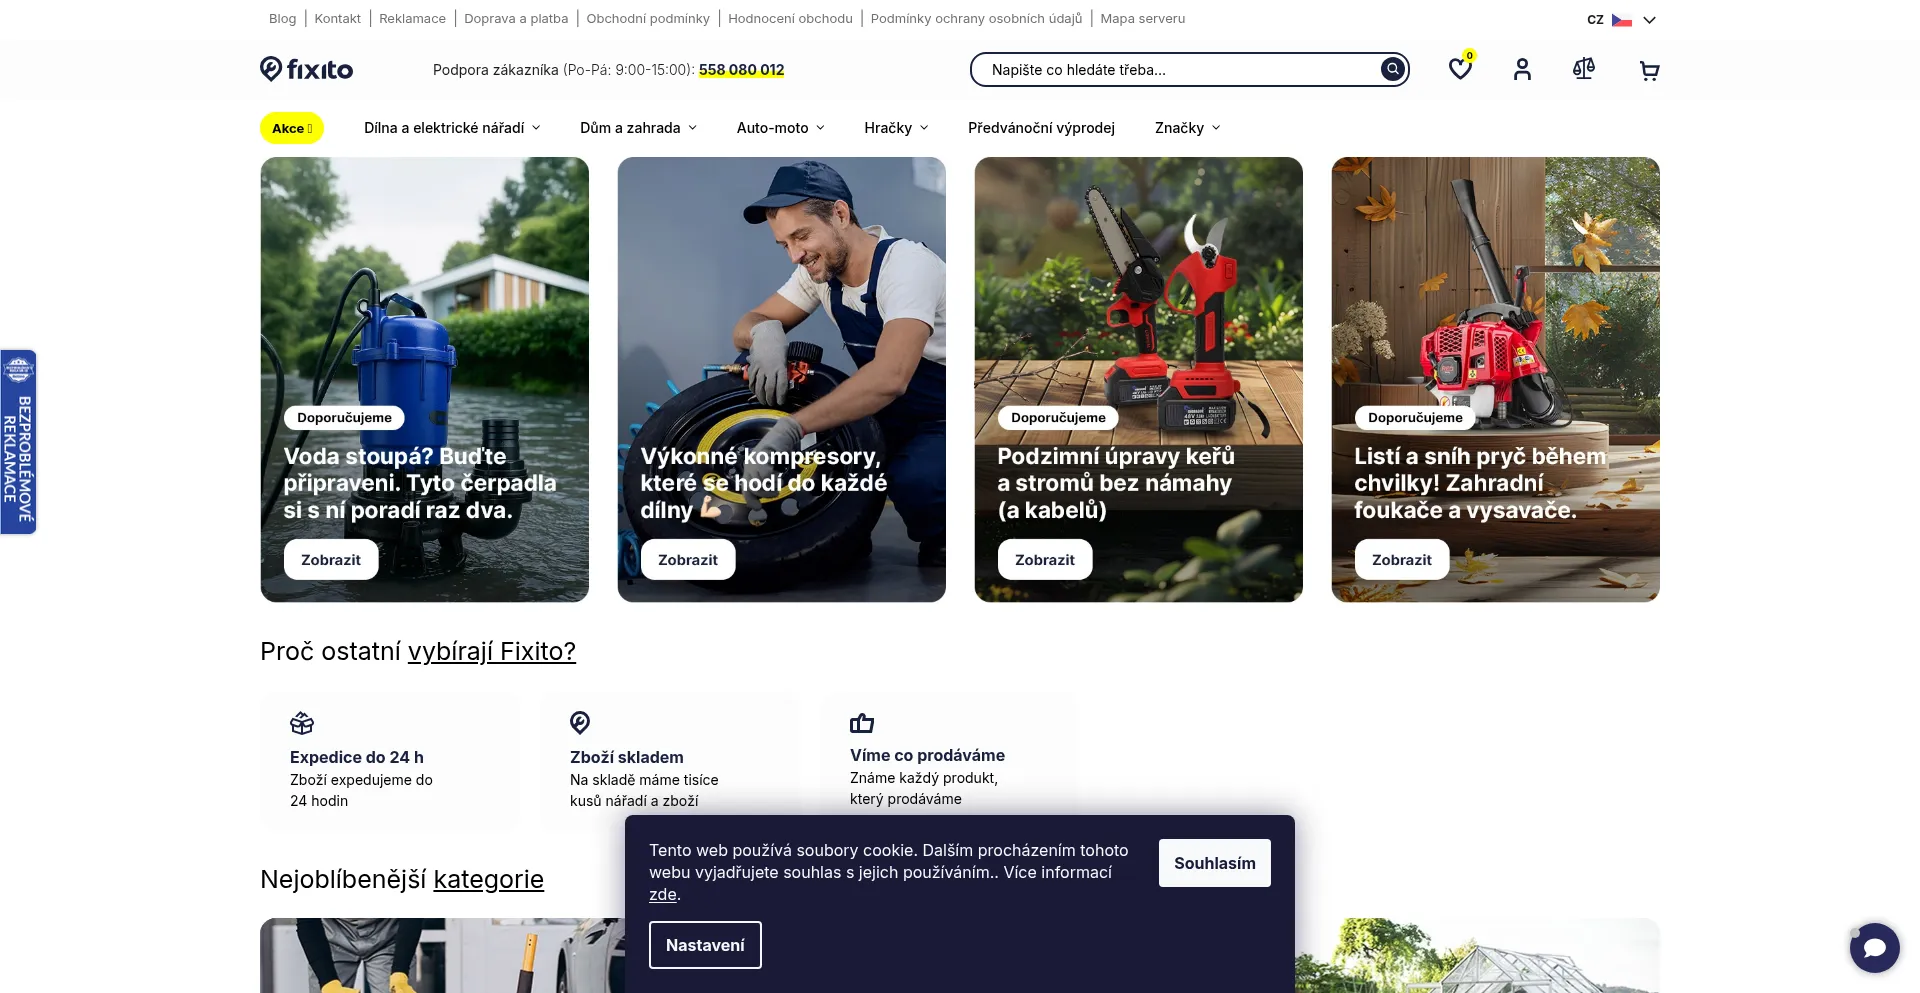Open the leaf blower banner image
Image resolution: width=1920 pixels, height=993 pixels.
[1495, 379]
